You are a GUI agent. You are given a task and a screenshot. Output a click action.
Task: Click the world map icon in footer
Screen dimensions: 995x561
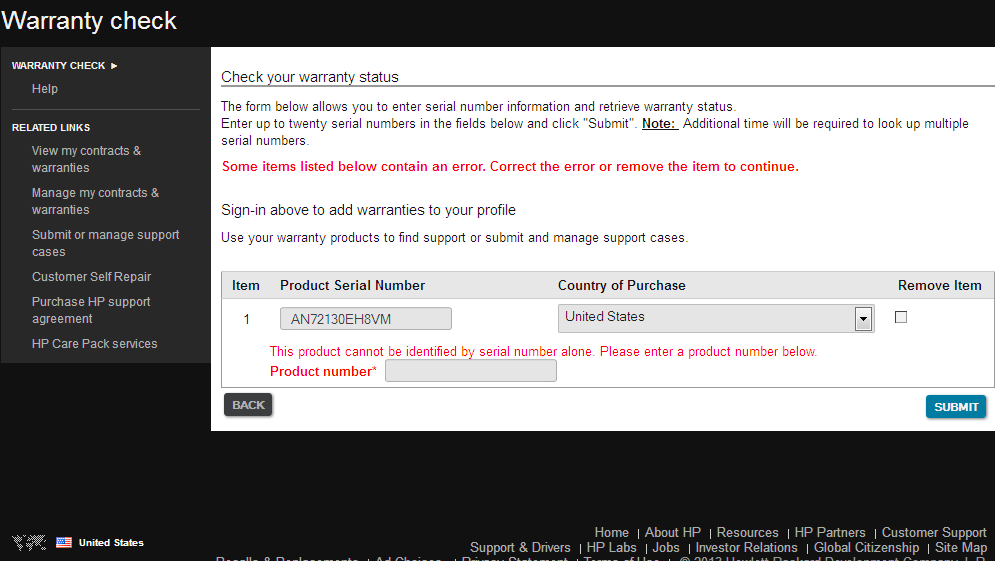click(x=29, y=542)
